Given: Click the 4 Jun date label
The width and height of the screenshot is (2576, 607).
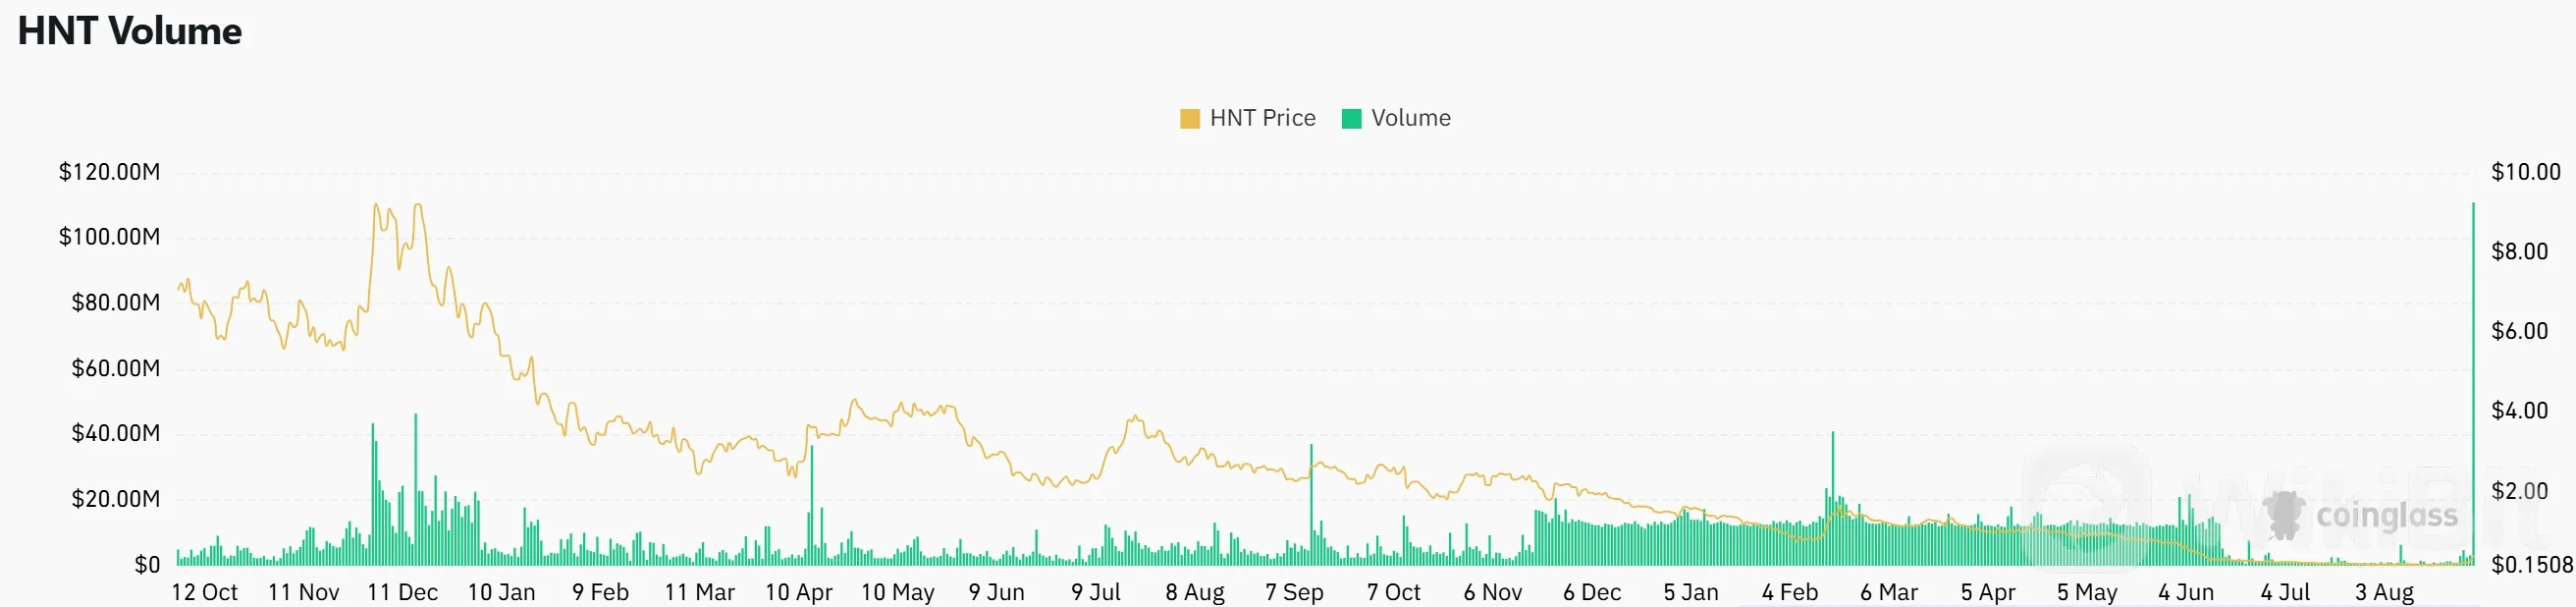Looking at the screenshot, I should coord(2186,593).
